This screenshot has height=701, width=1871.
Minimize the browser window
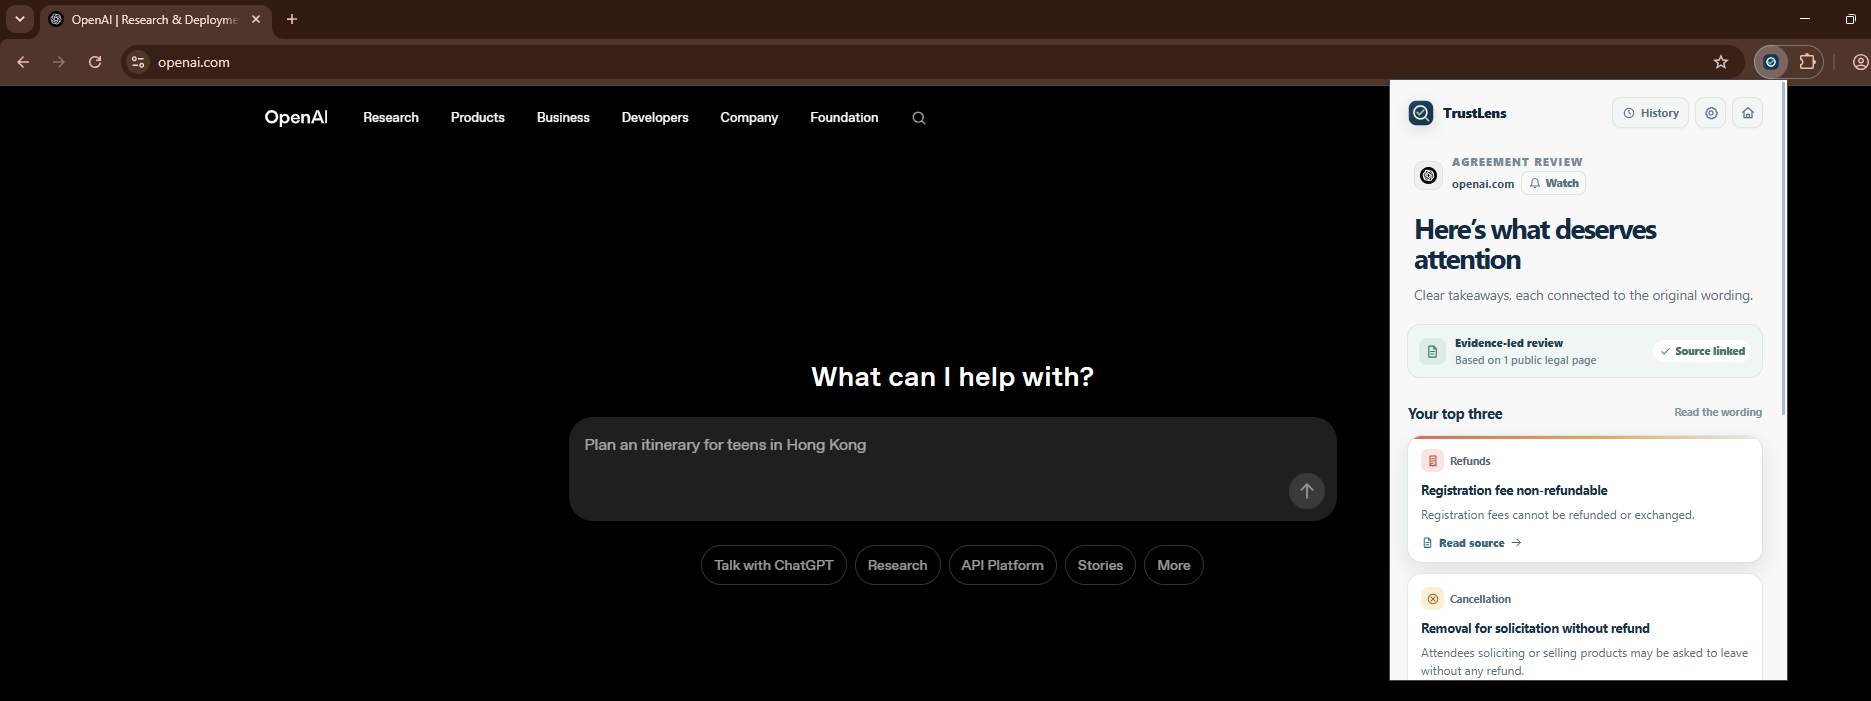coord(1805,19)
